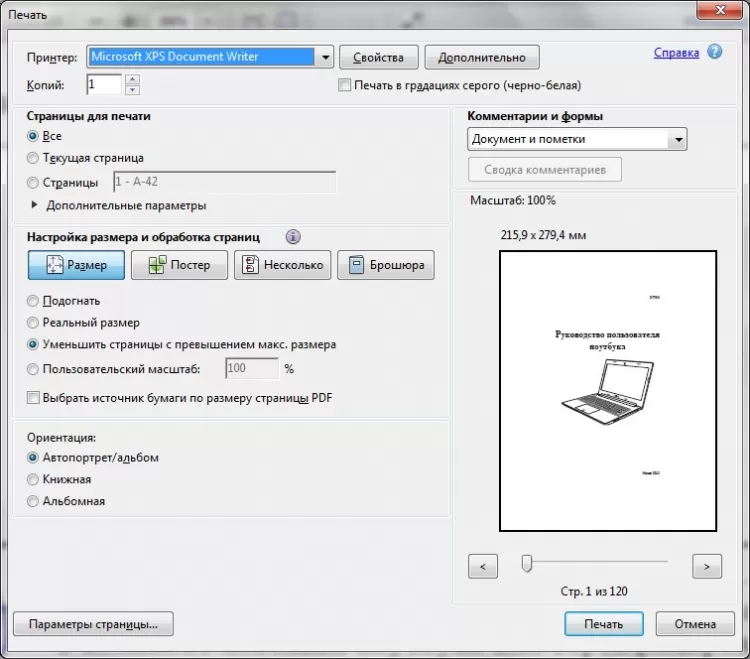
Task: Click the page range field showing 1 - A-42
Action: (224, 182)
